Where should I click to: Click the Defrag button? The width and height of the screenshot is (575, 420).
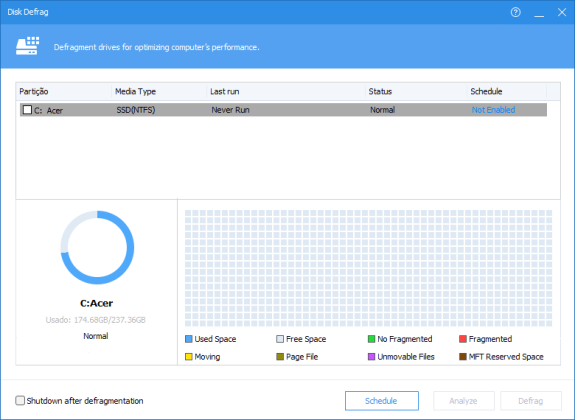pyautogui.click(x=531, y=401)
